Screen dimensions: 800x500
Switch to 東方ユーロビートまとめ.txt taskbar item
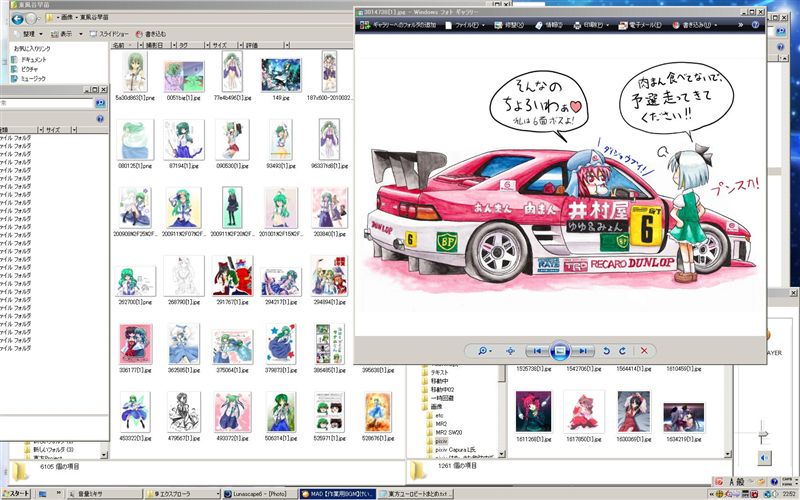(x=416, y=494)
